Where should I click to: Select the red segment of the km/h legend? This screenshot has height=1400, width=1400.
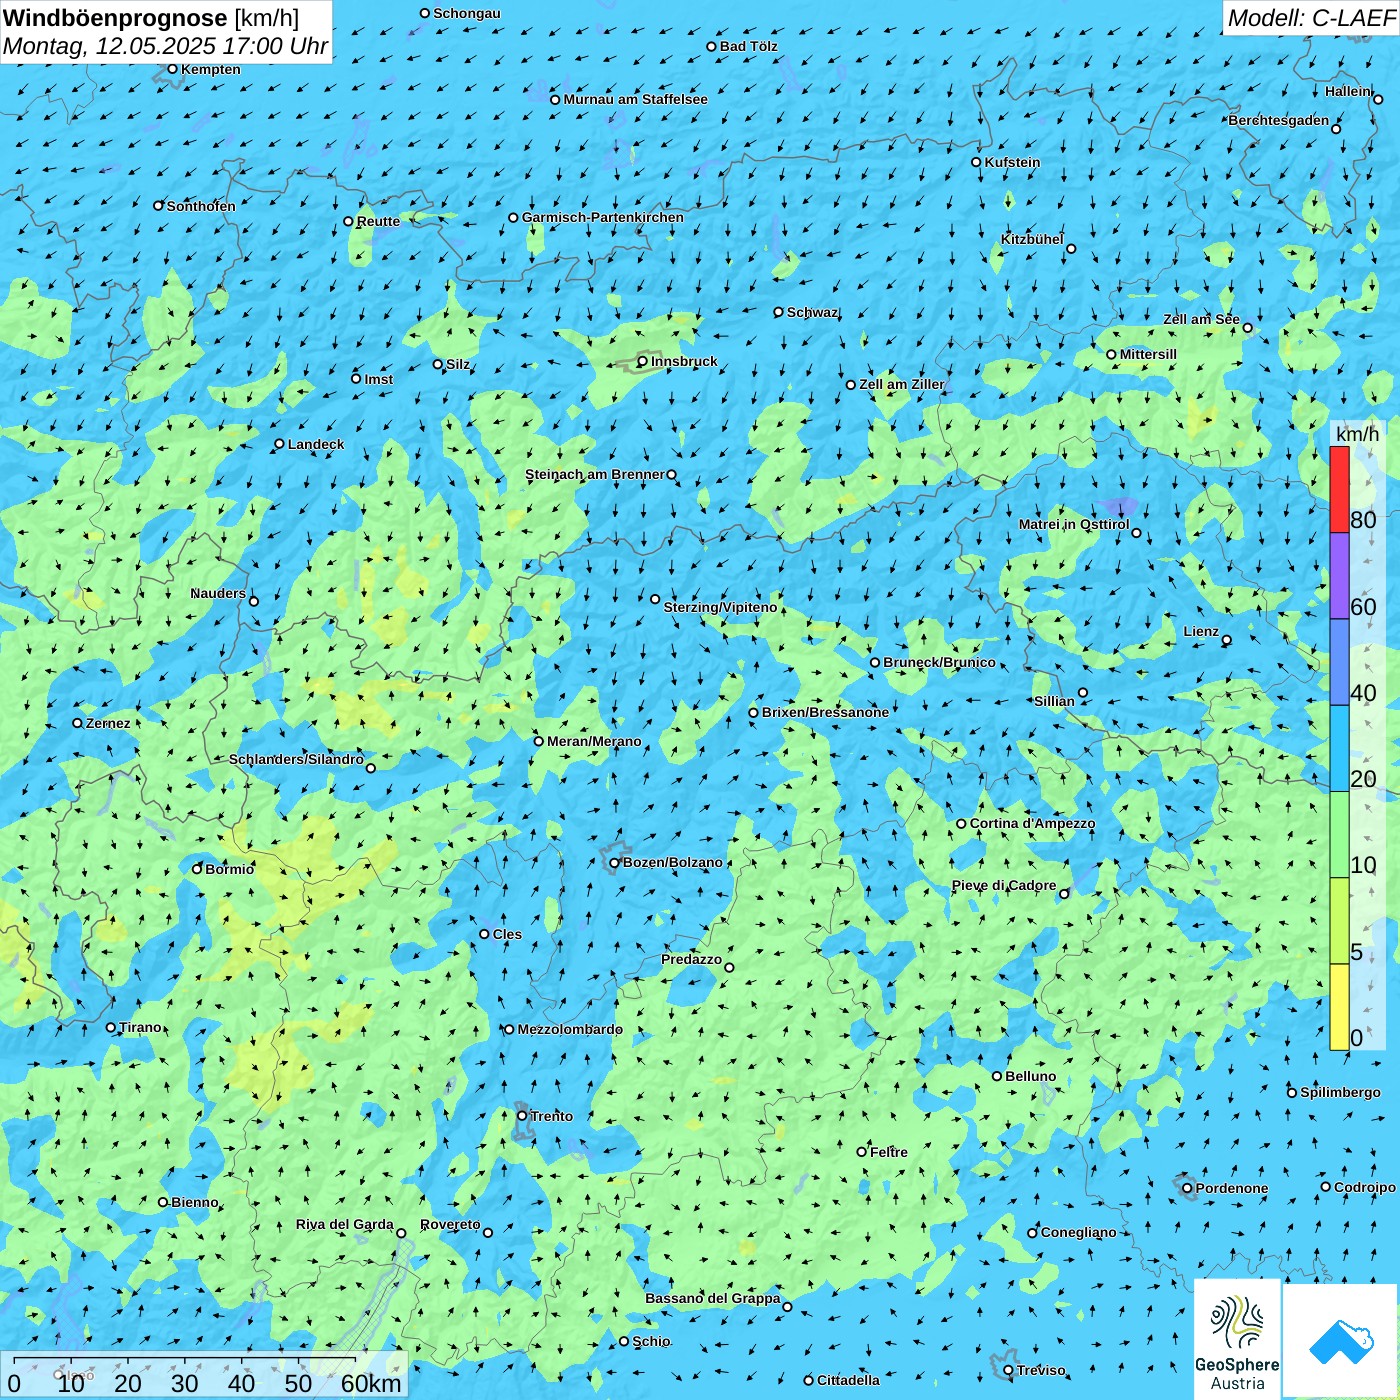tap(1339, 489)
